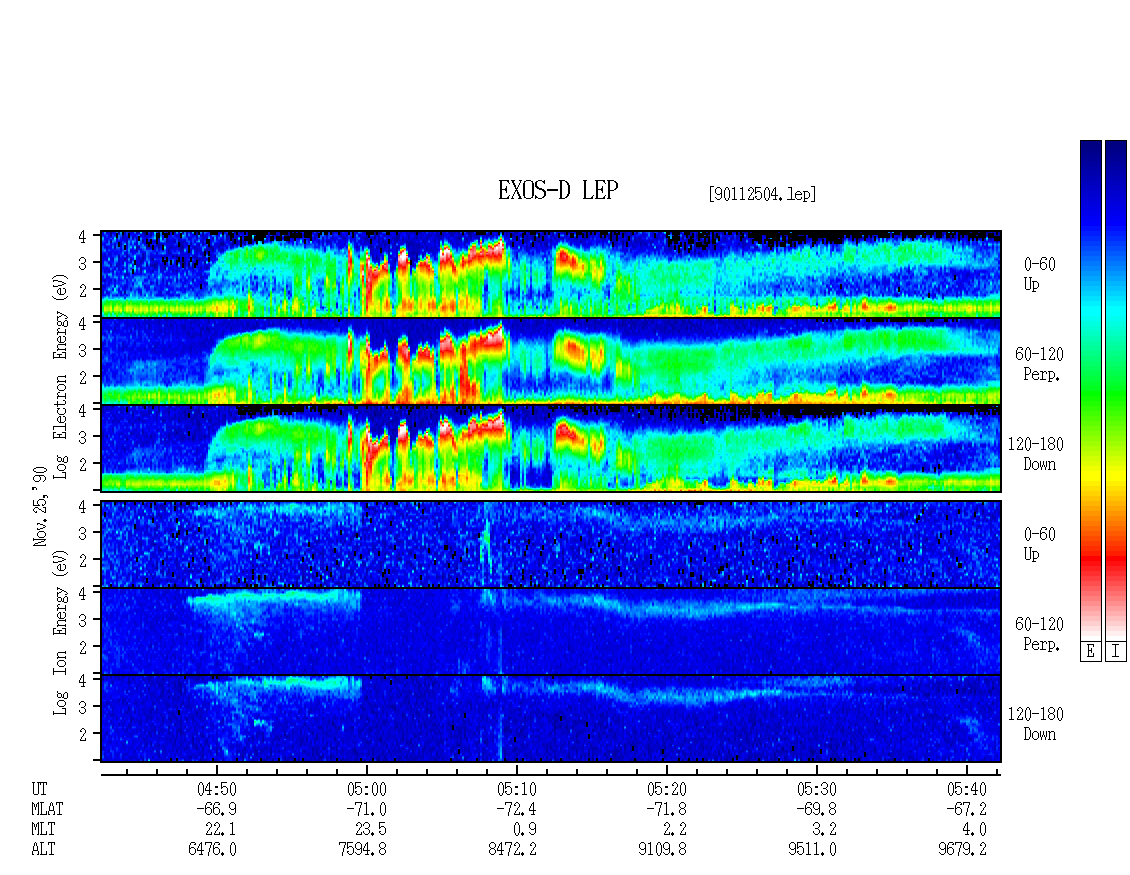The height and width of the screenshot is (875, 1130).
Task: Click the ion color bar labeled I
Action: pyautogui.click(x=1116, y=390)
